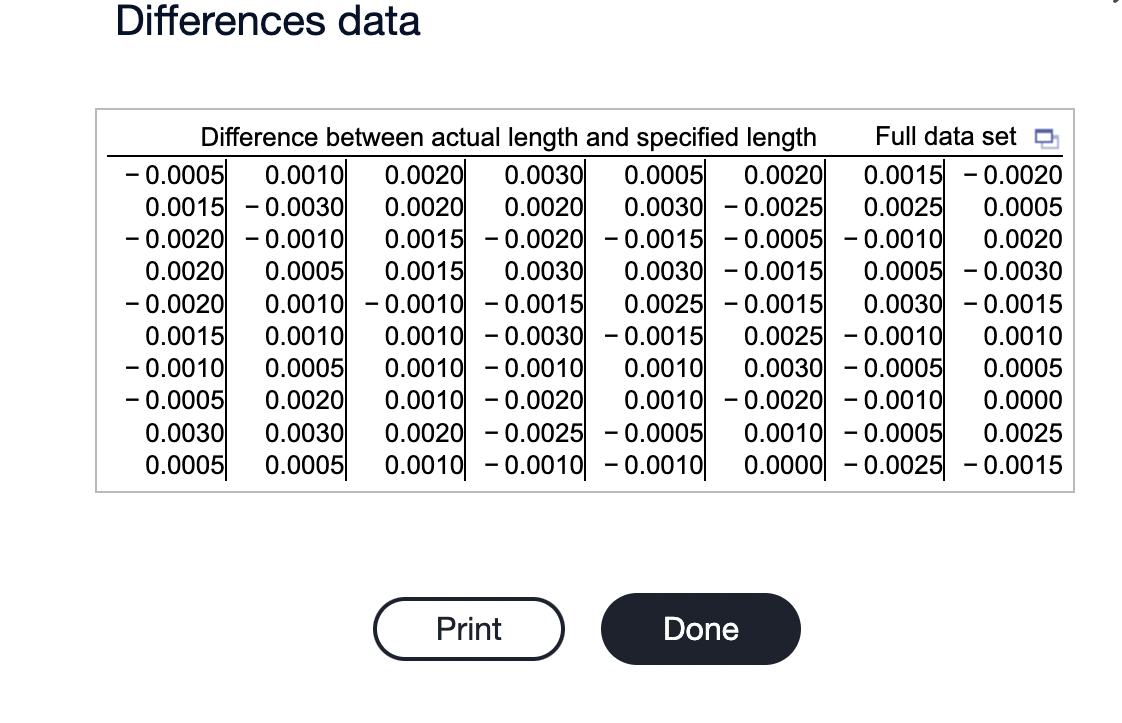Select -0.0005 in the third data row

click(x=774, y=239)
